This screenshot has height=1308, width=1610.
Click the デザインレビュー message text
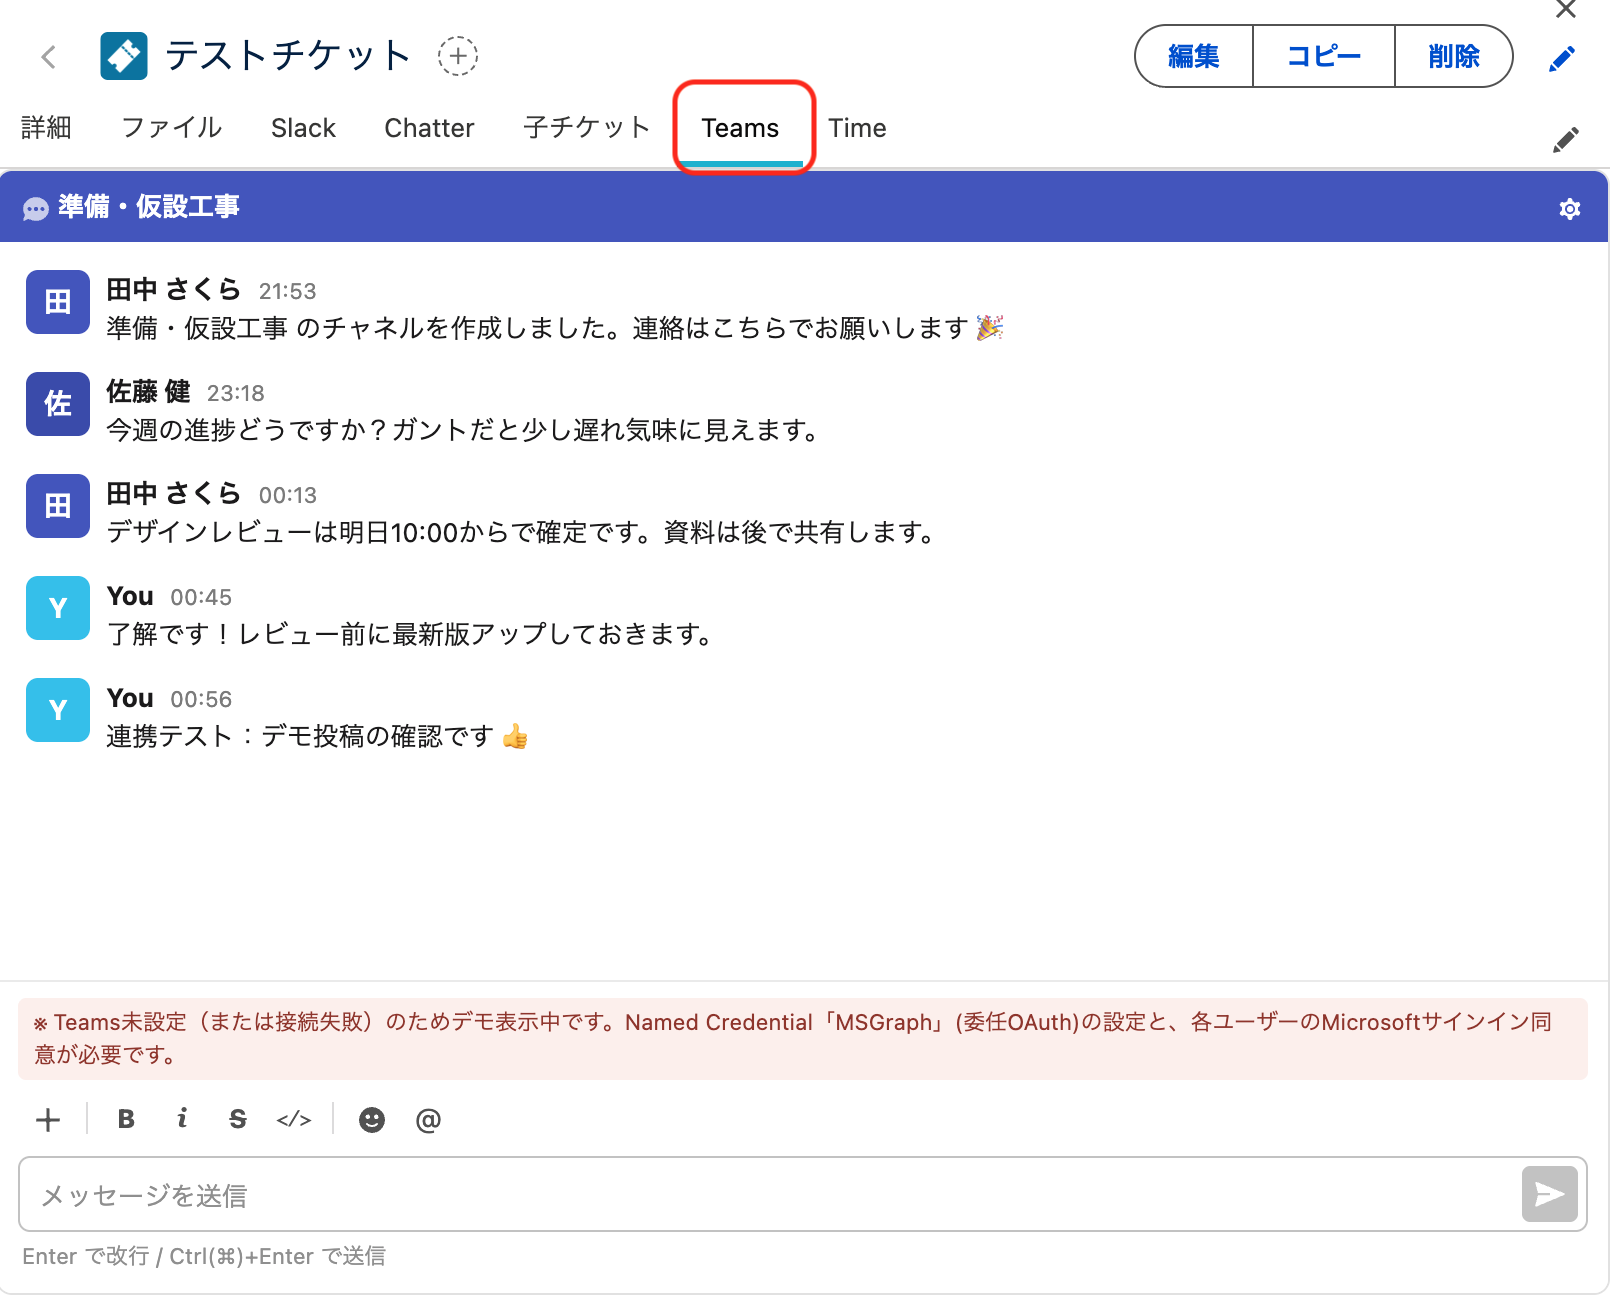tap(520, 533)
